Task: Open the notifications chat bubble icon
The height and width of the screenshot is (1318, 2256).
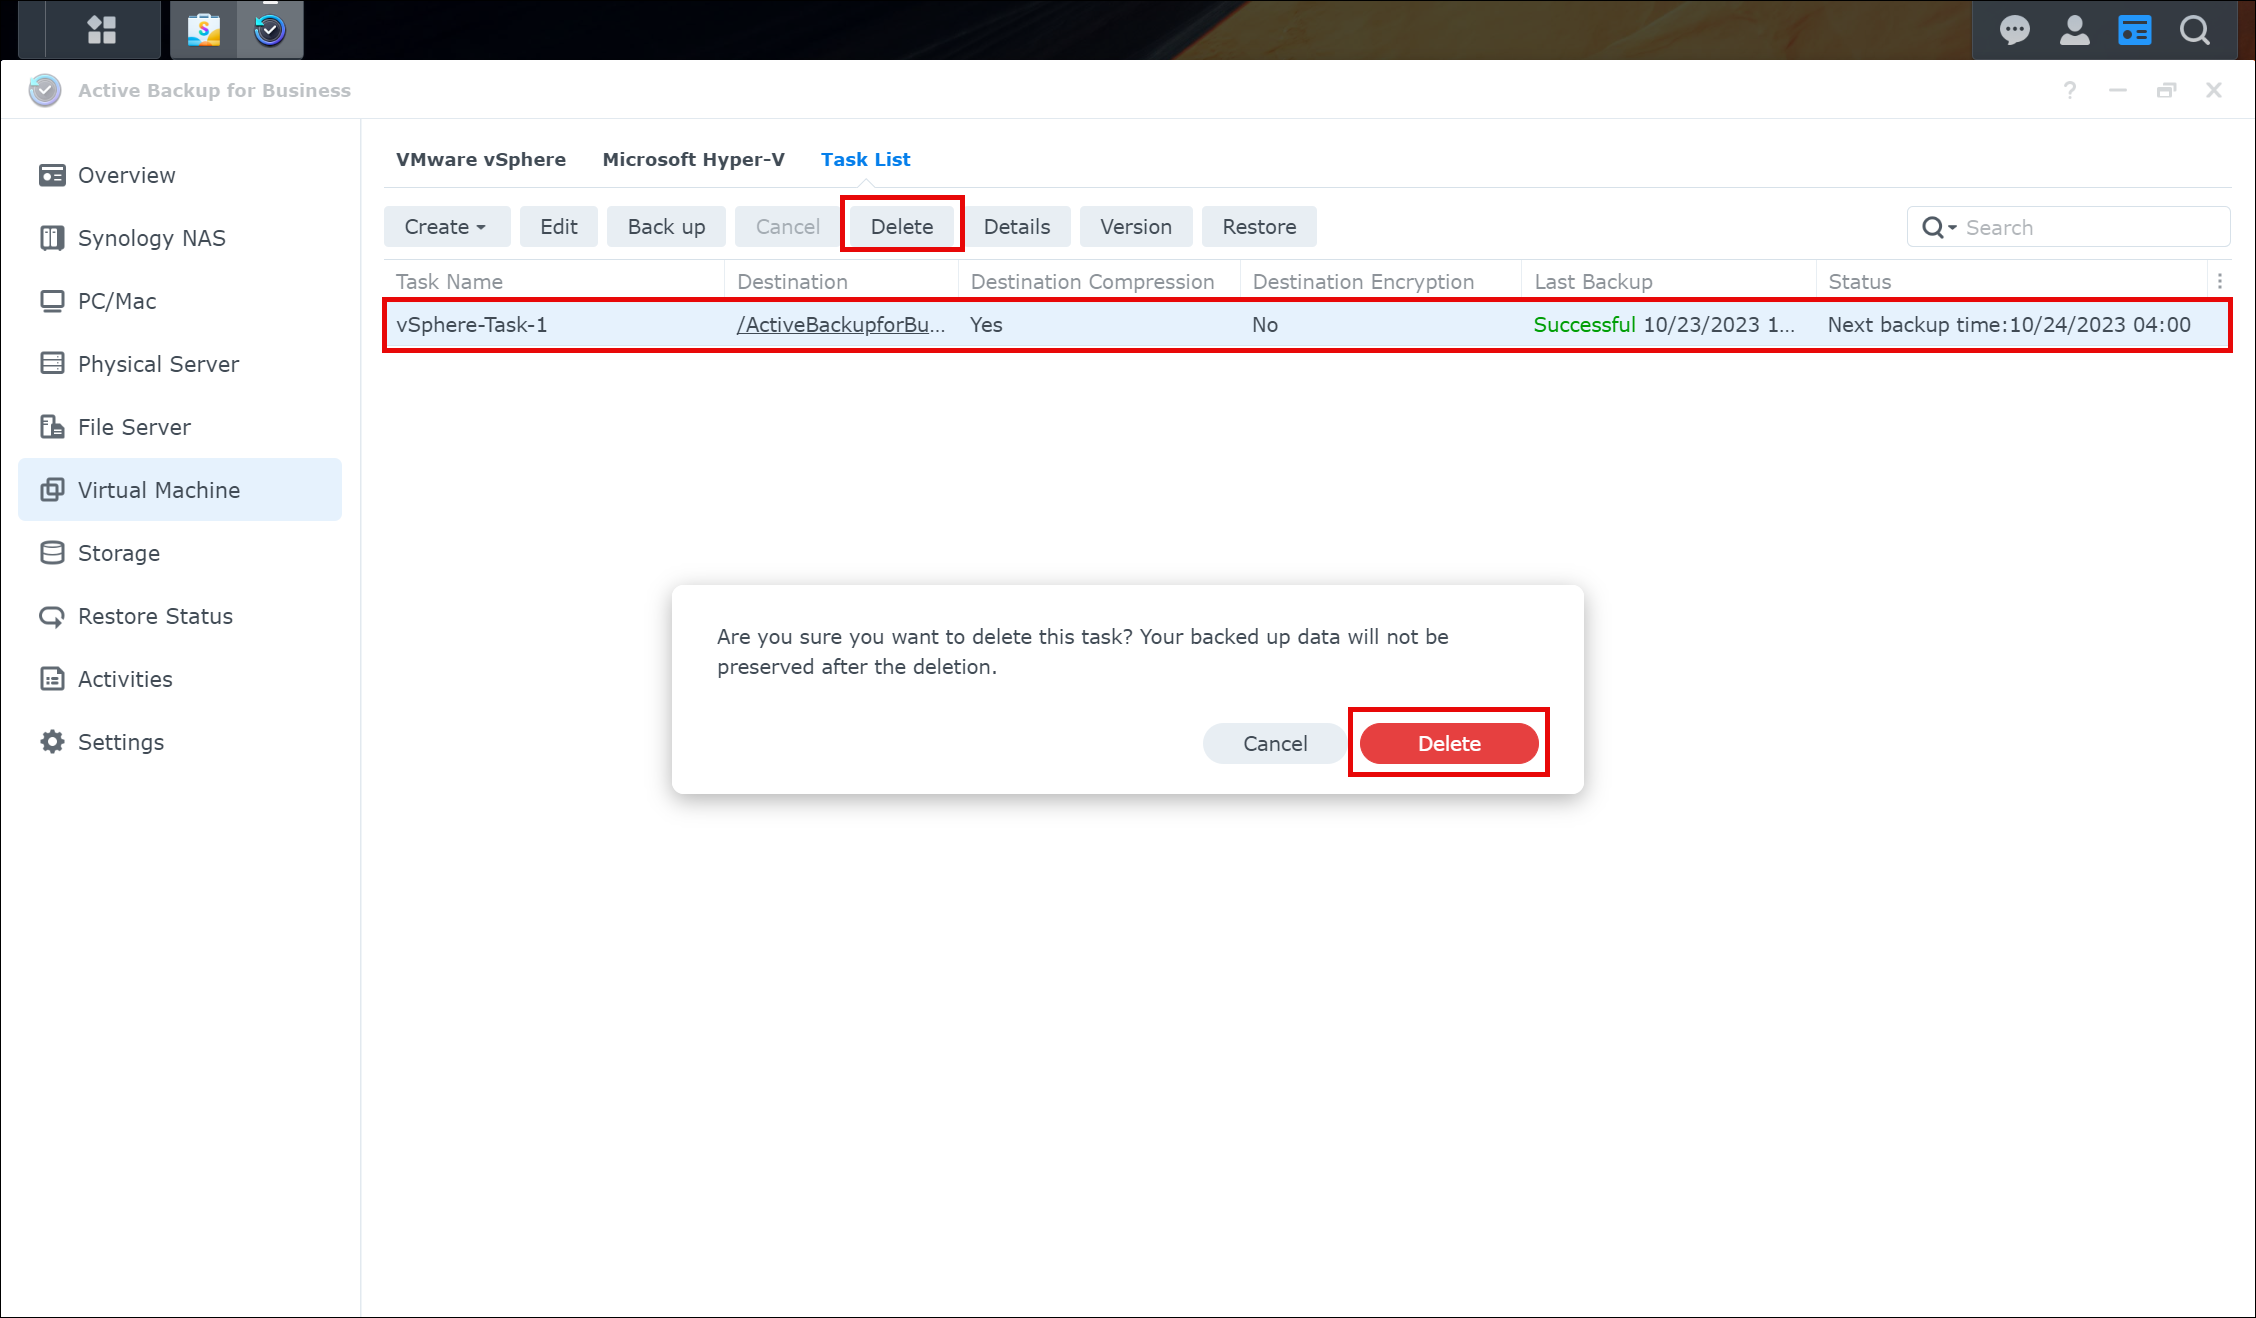Action: [x=2014, y=30]
